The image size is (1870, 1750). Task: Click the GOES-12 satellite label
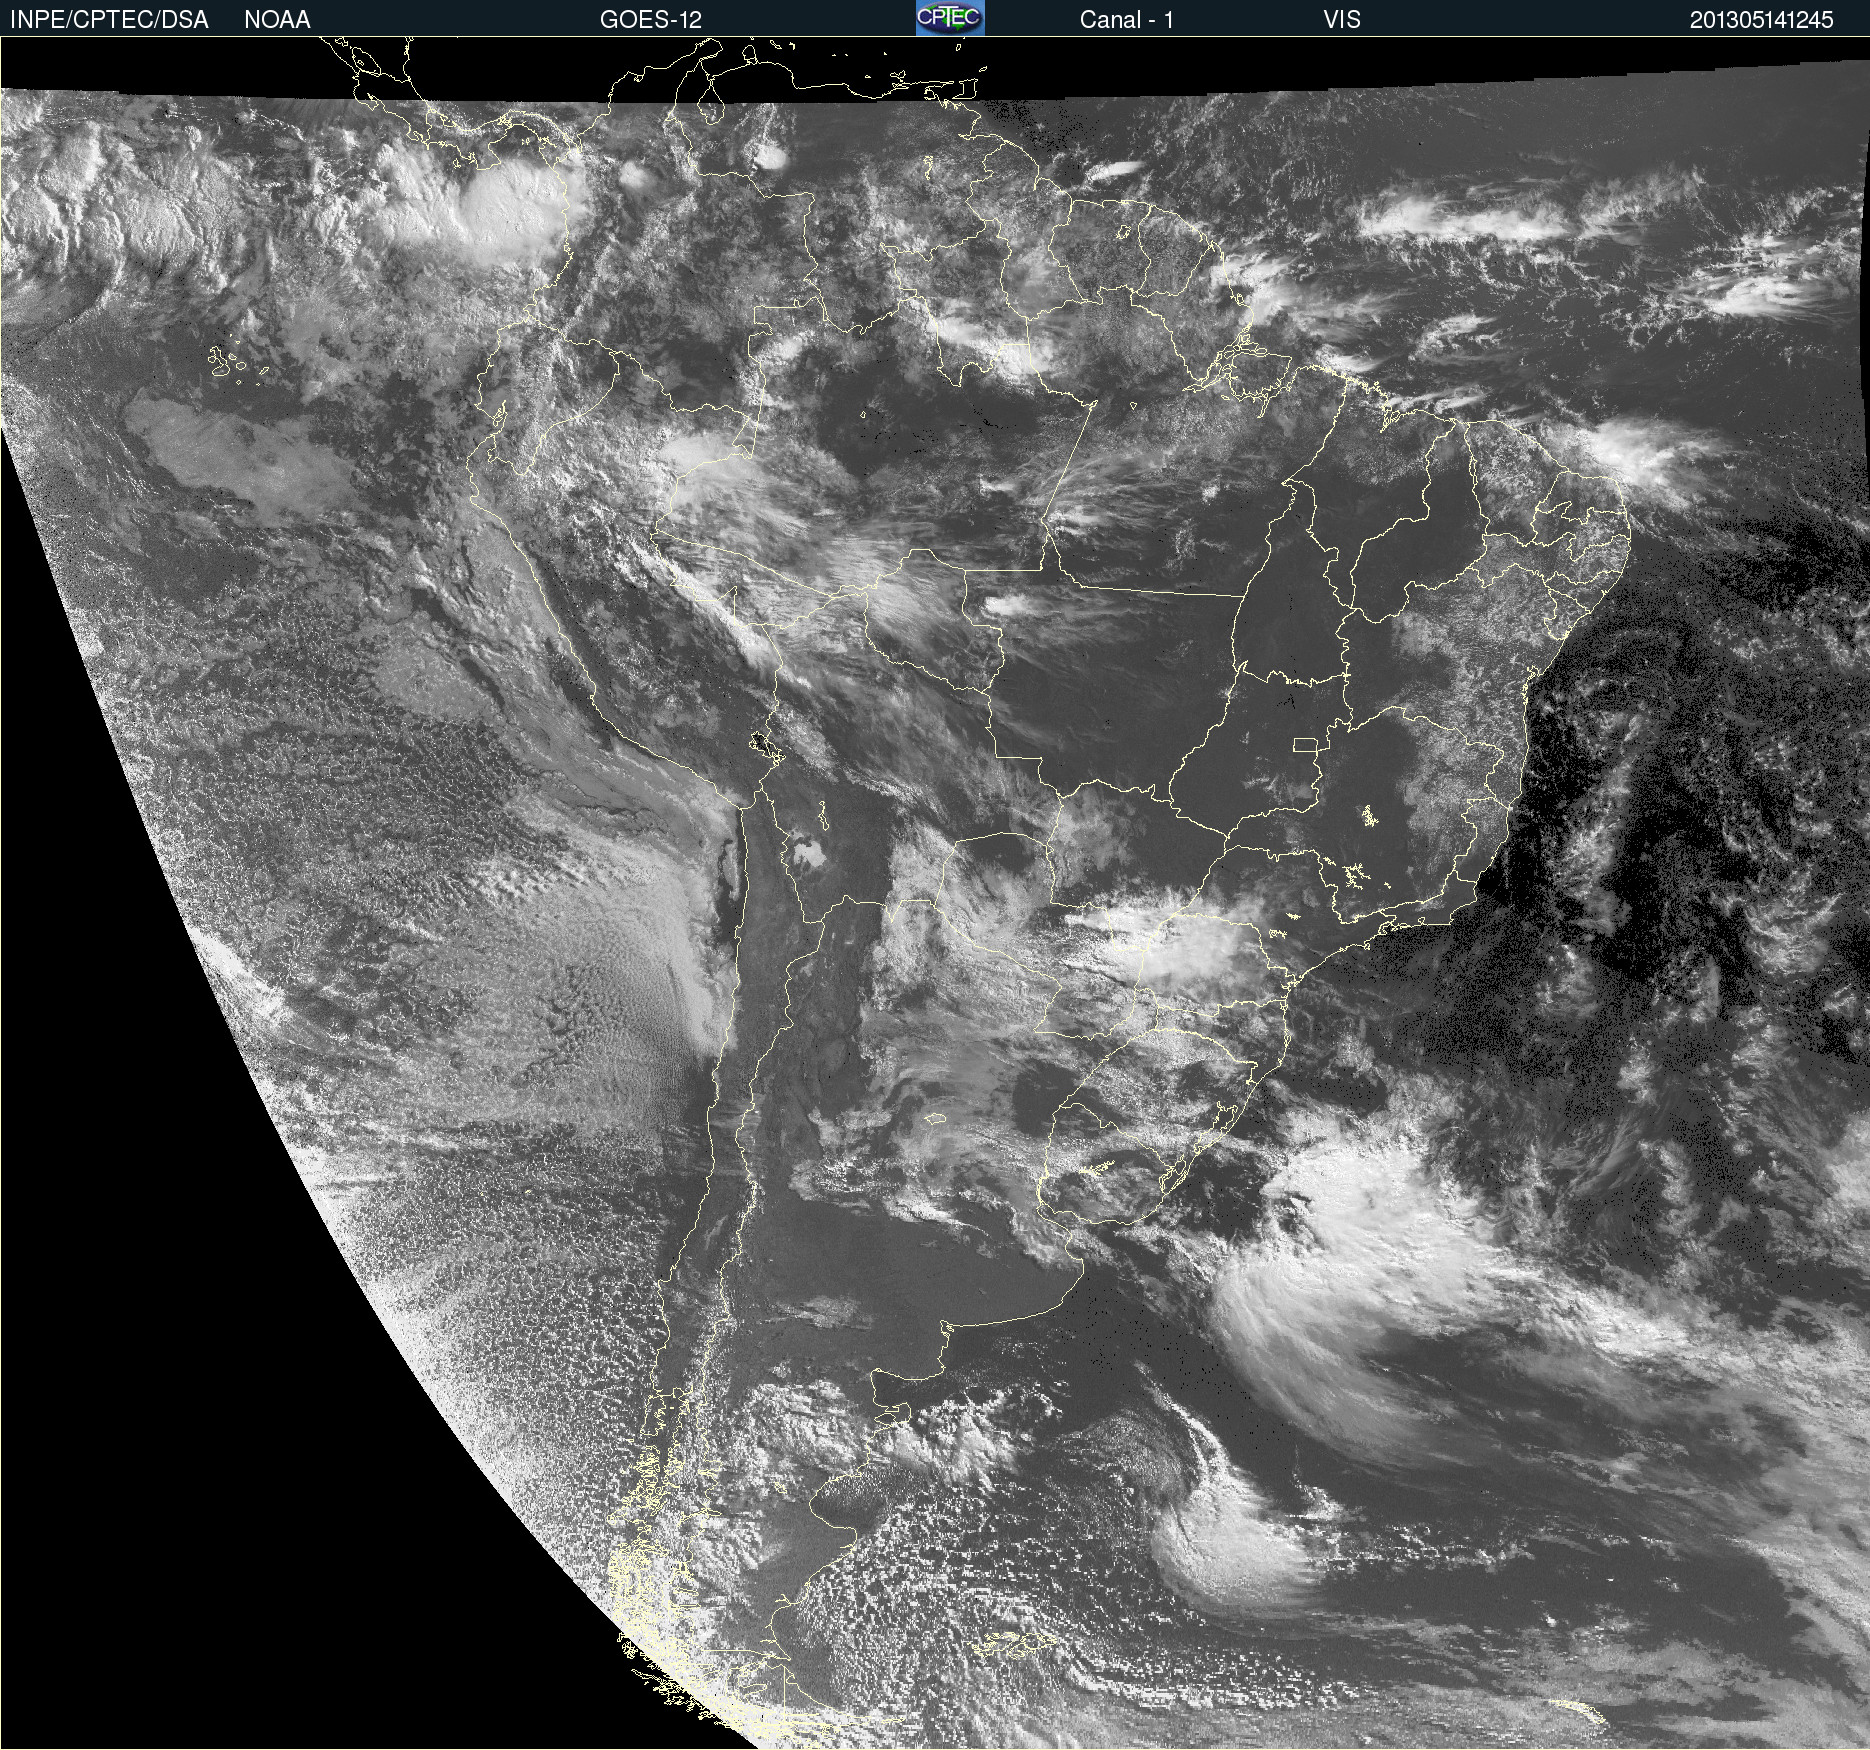(651, 20)
